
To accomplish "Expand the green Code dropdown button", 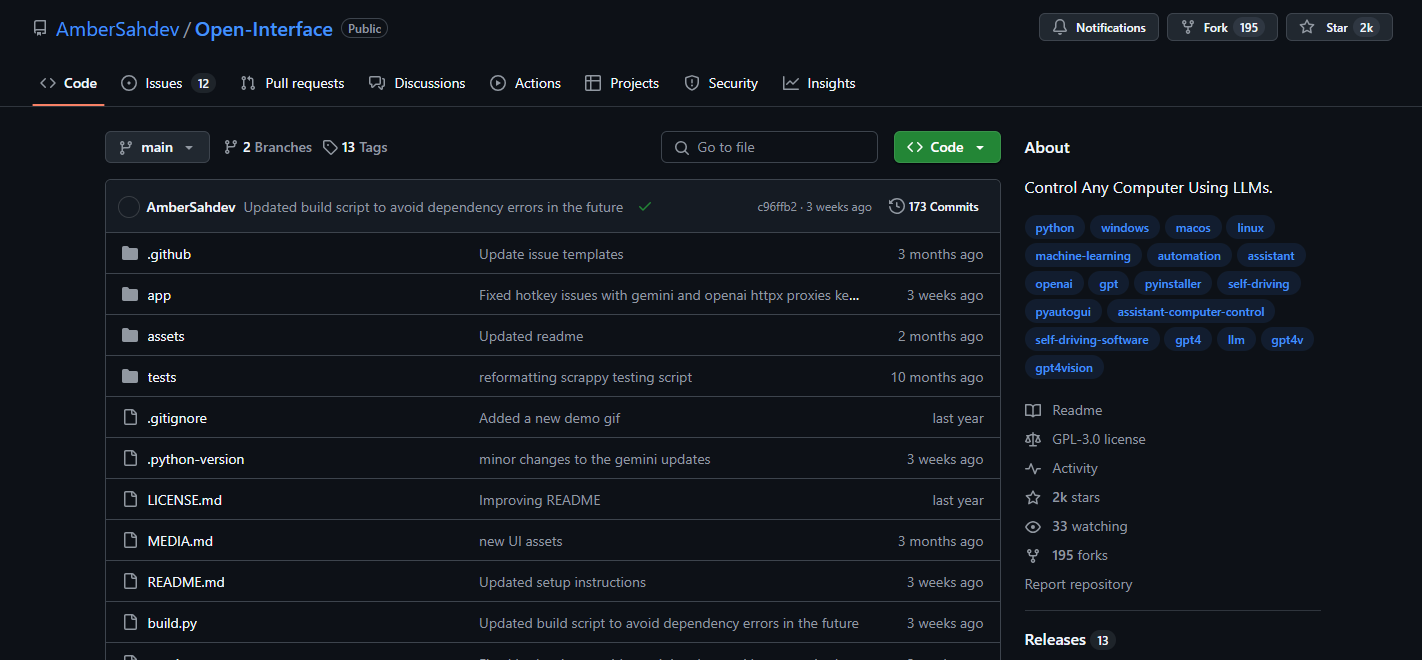I will coord(947,147).
